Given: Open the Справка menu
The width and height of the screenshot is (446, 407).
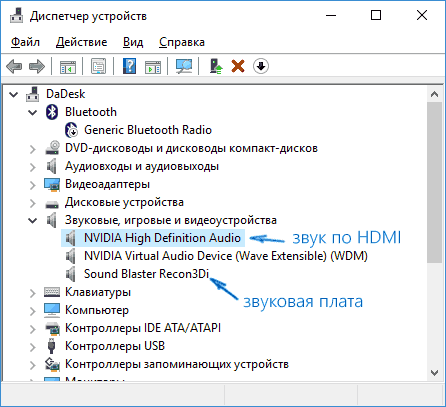Looking at the screenshot, I should pos(182,42).
